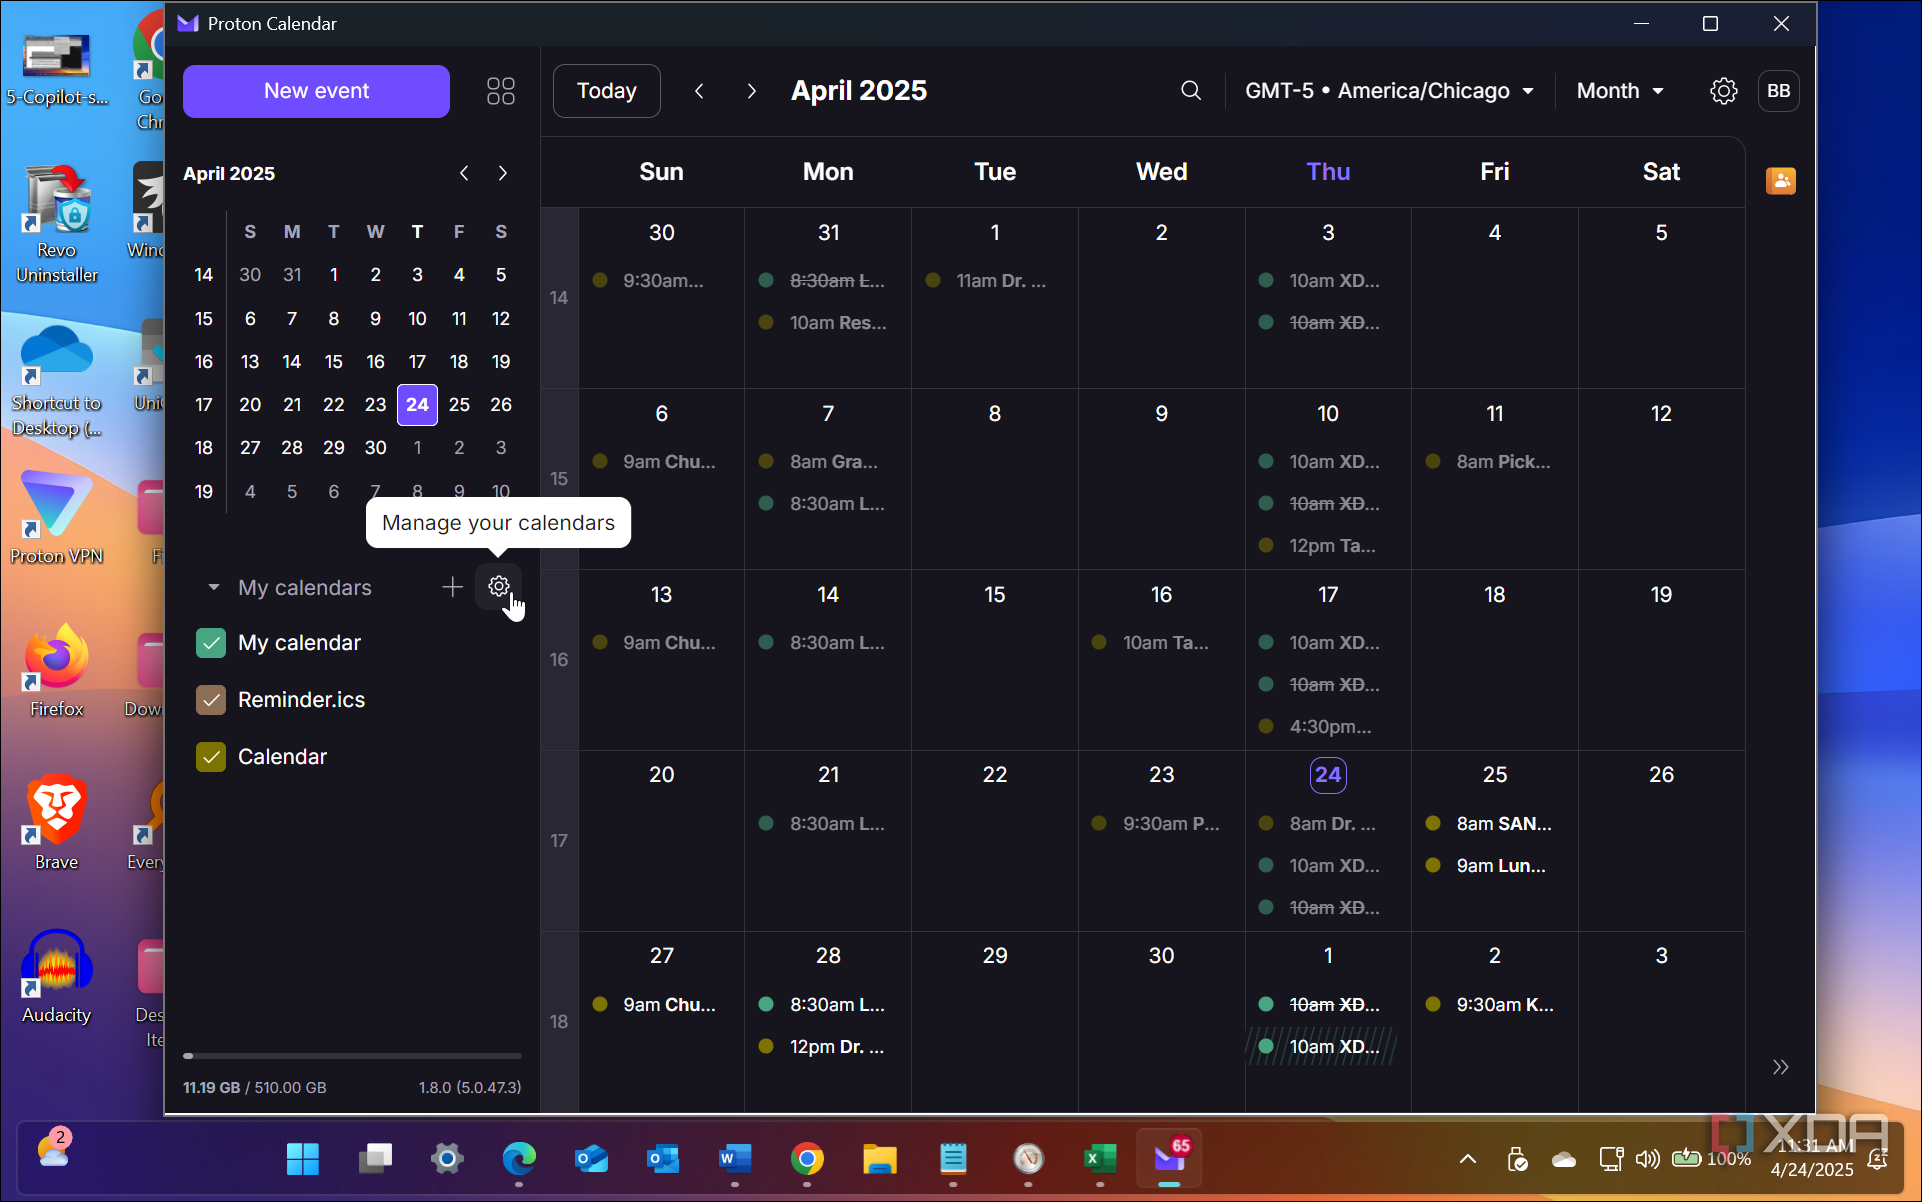Show hidden system tray icons chevron
The height and width of the screenshot is (1202, 1922).
point(1467,1159)
